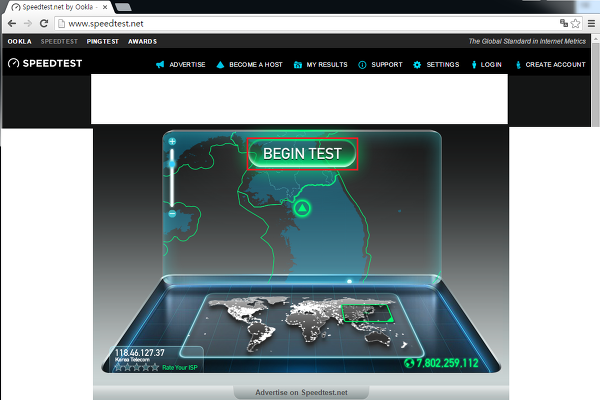
Task: Click the BEGIN TEST button
Action: pos(302,153)
